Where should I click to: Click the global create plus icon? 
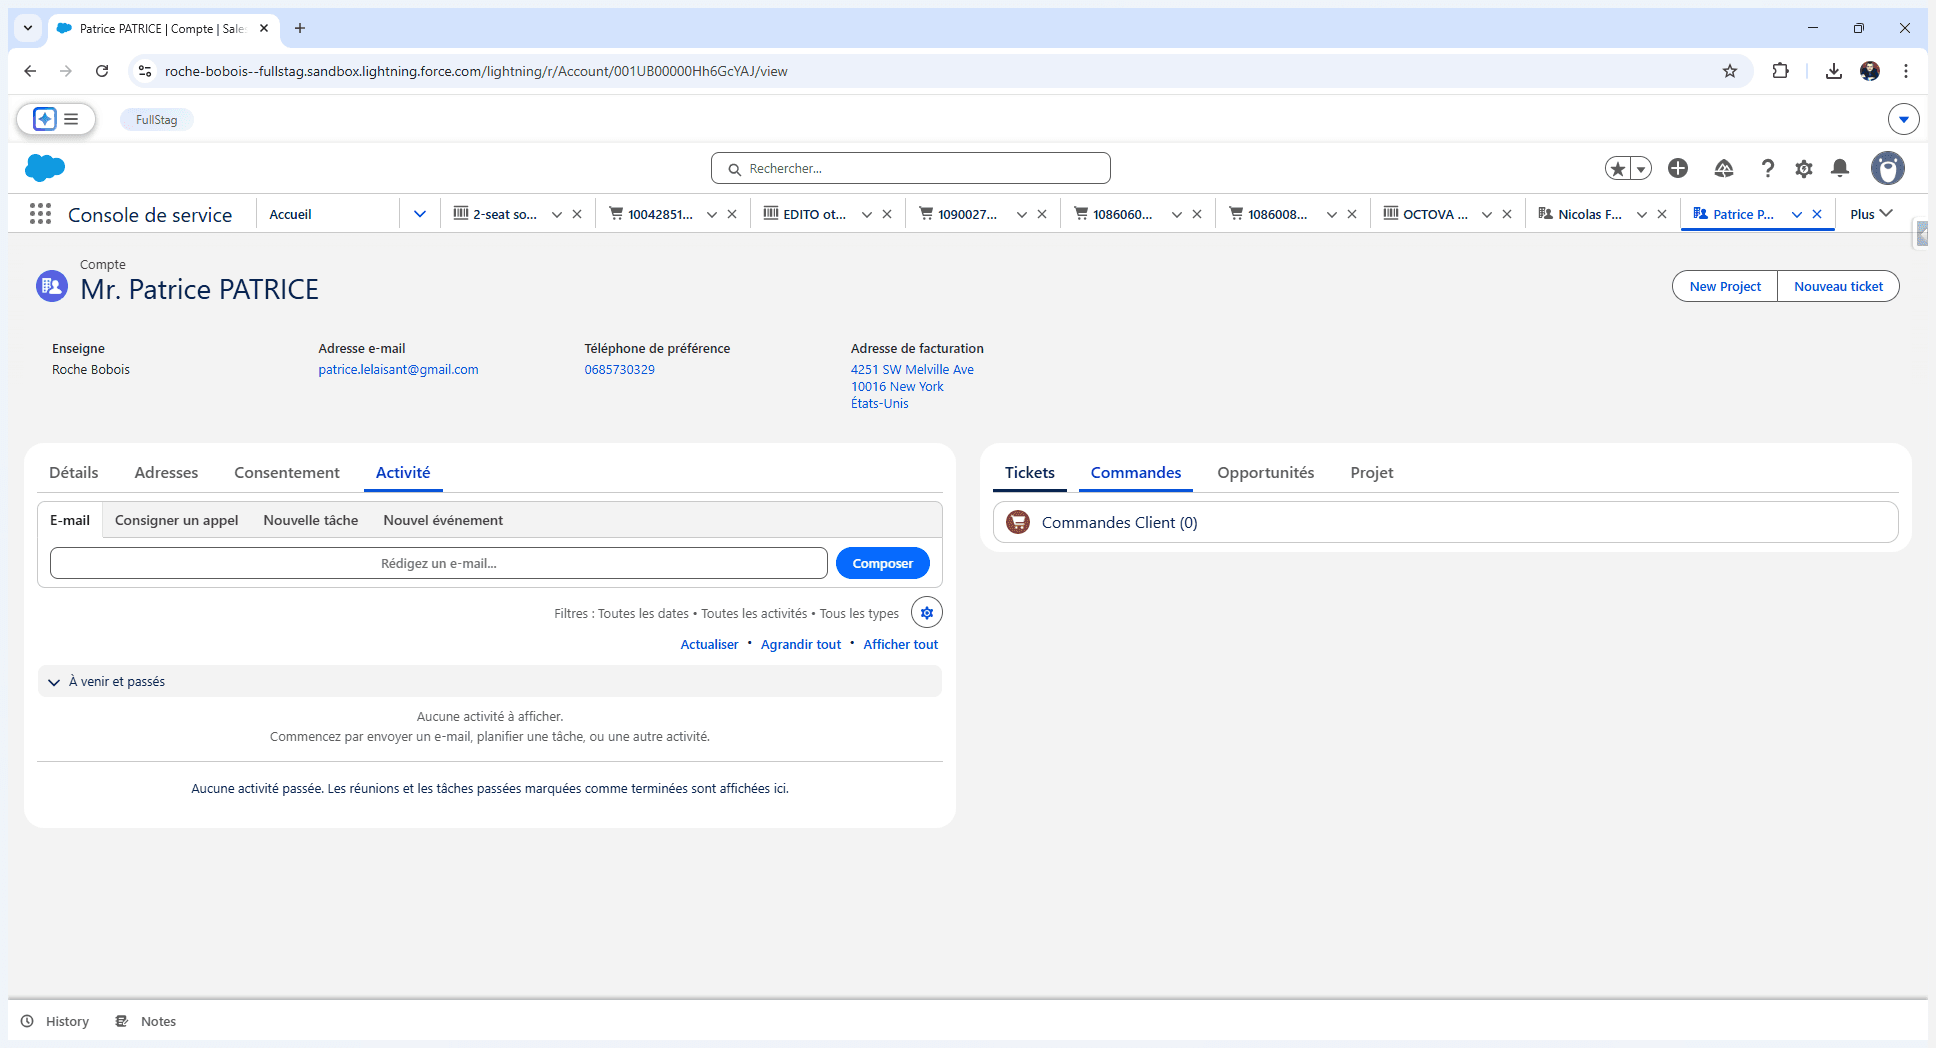1678,168
